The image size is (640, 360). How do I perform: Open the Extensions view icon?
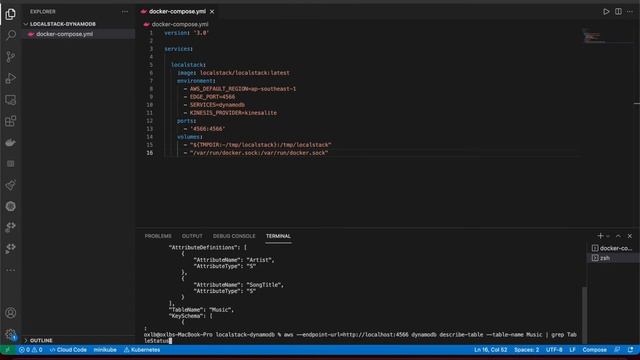11,121
